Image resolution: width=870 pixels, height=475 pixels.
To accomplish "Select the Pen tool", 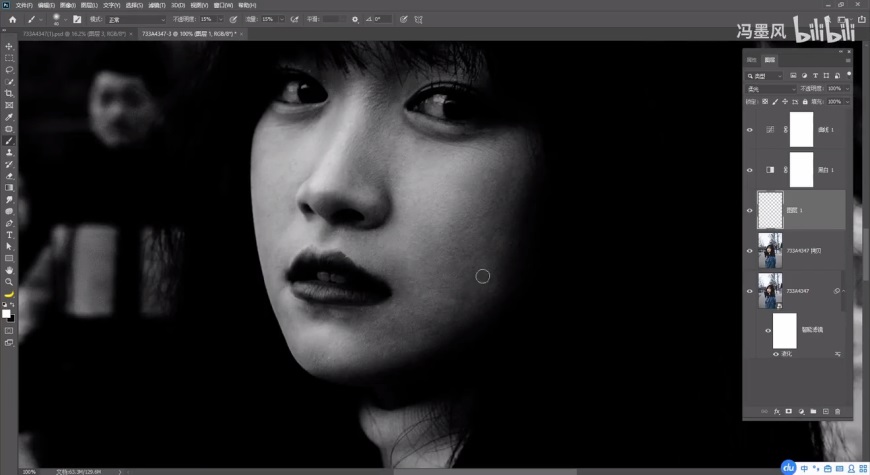I will (x=9, y=223).
